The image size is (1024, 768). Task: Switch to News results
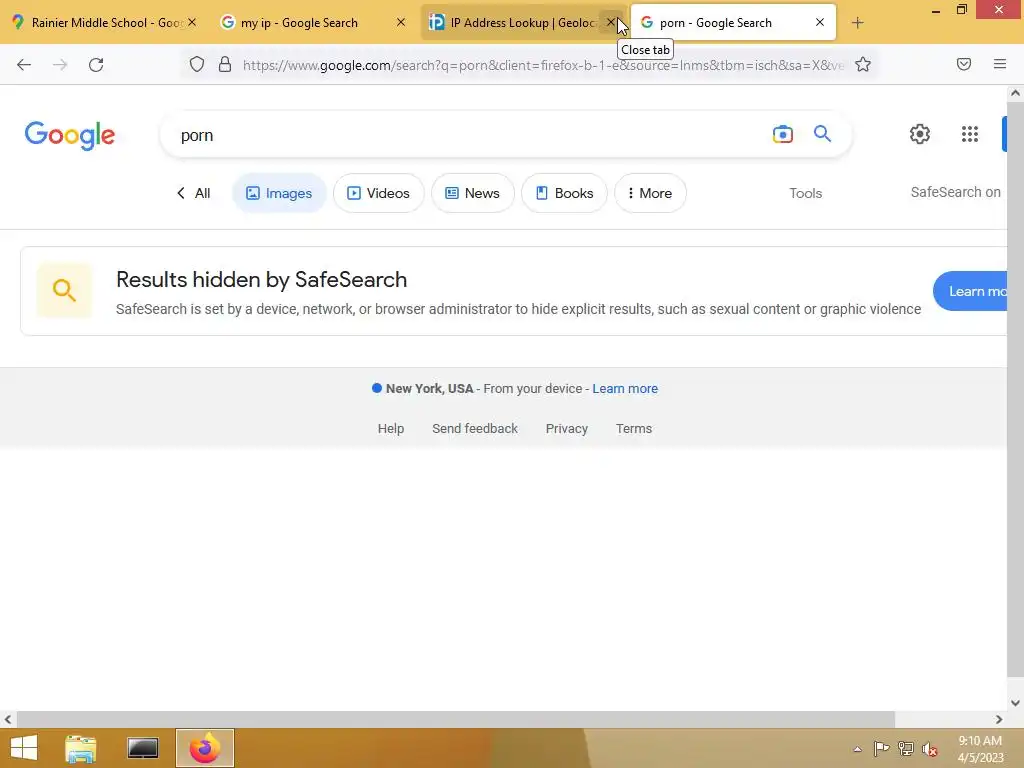473,193
